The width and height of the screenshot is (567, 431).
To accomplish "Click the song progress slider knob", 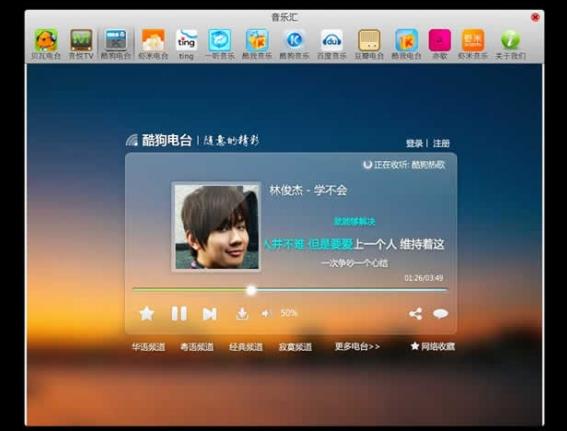I will point(251,290).
